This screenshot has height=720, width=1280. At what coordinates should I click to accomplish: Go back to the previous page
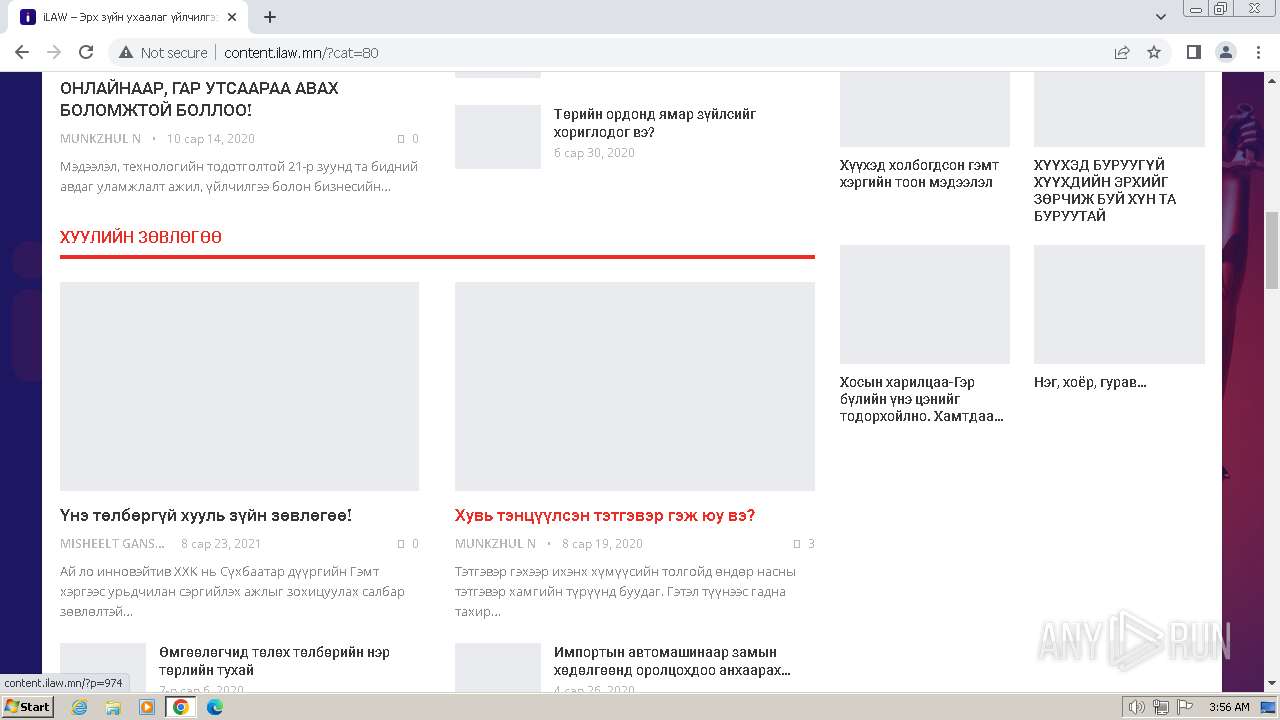coord(22,52)
